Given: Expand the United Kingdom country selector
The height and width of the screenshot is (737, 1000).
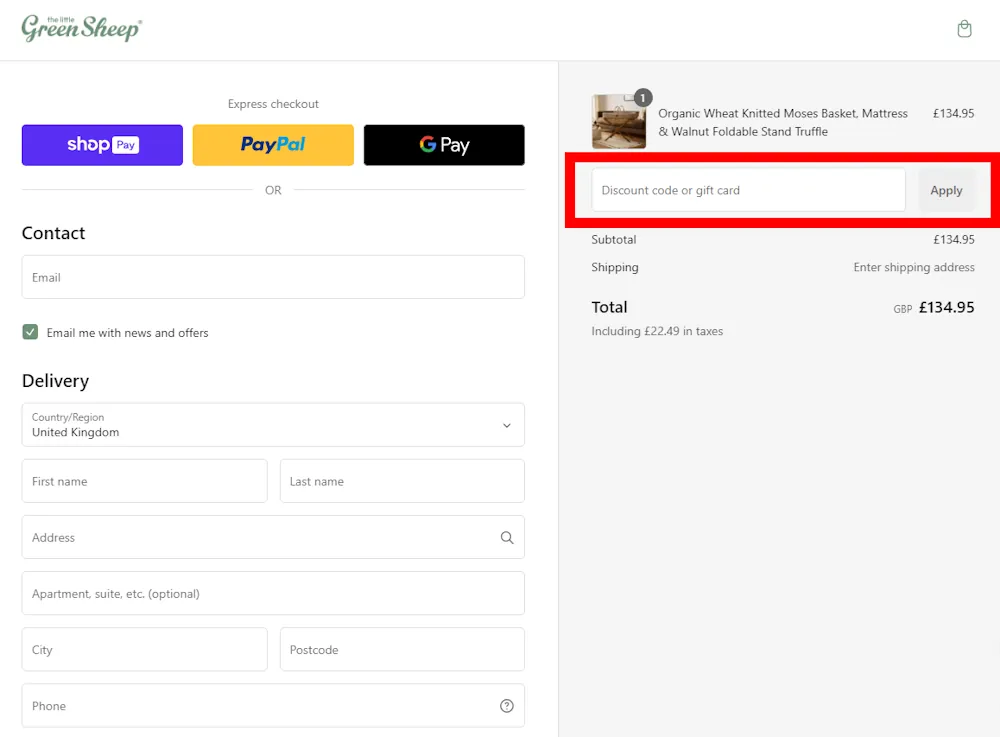Looking at the screenshot, I should click(x=273, y=424).
